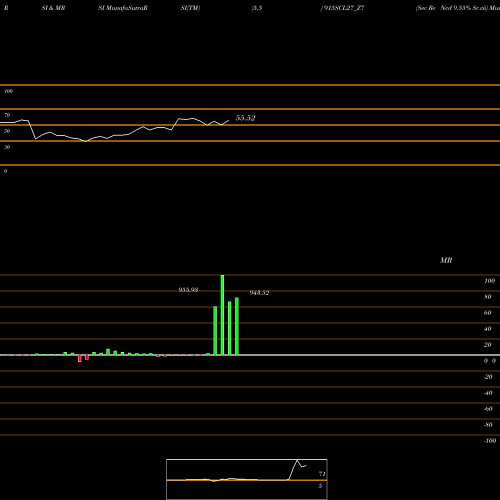
Task: Select the tallest green MR bar
Action: pos(222,315)
